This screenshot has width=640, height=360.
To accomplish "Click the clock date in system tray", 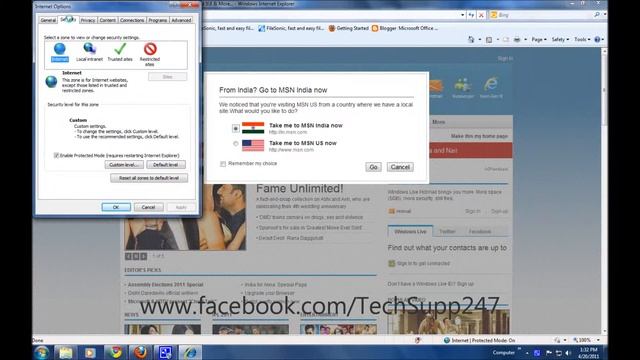I will (x=588, y=353).
